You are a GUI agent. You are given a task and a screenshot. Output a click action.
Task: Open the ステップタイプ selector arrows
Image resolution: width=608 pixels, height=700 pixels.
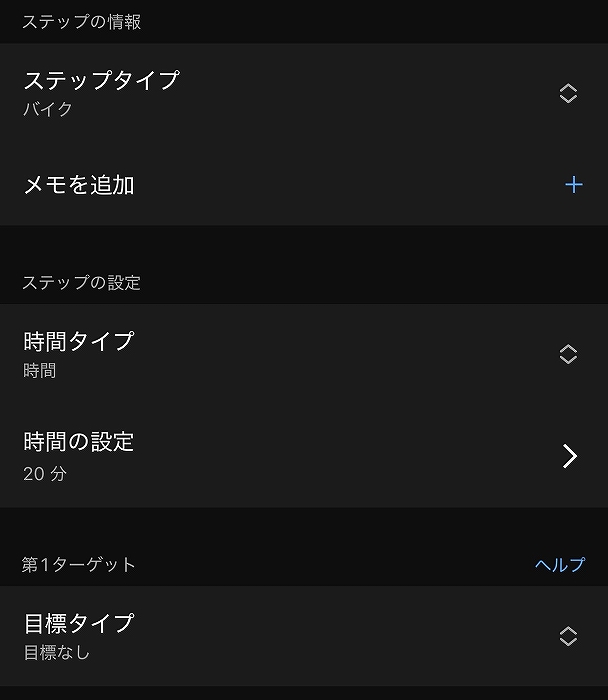tap(568, 94)
